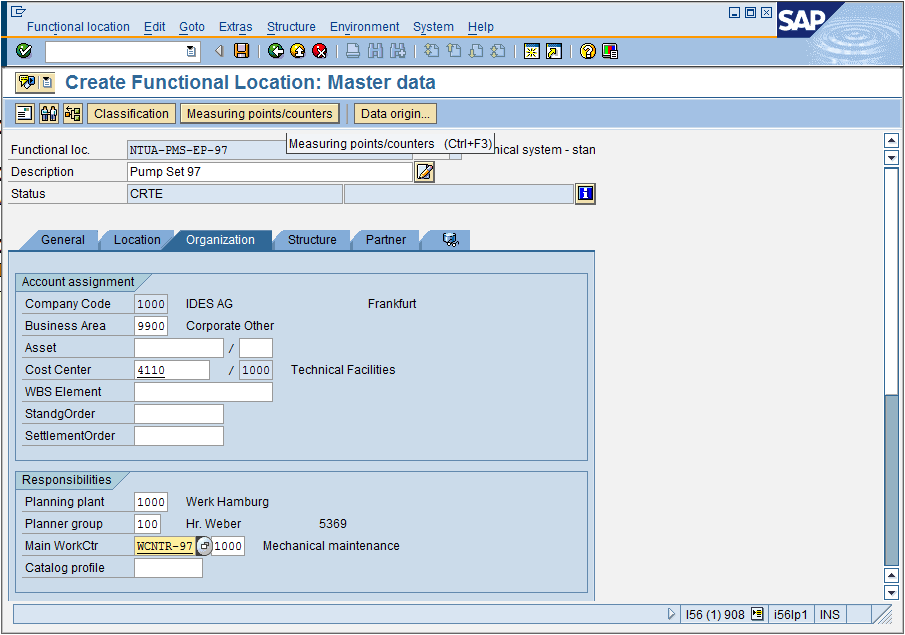Viewport: 905px width, 635px height.
Task: Click the Last Page icon
Action: 498,51
